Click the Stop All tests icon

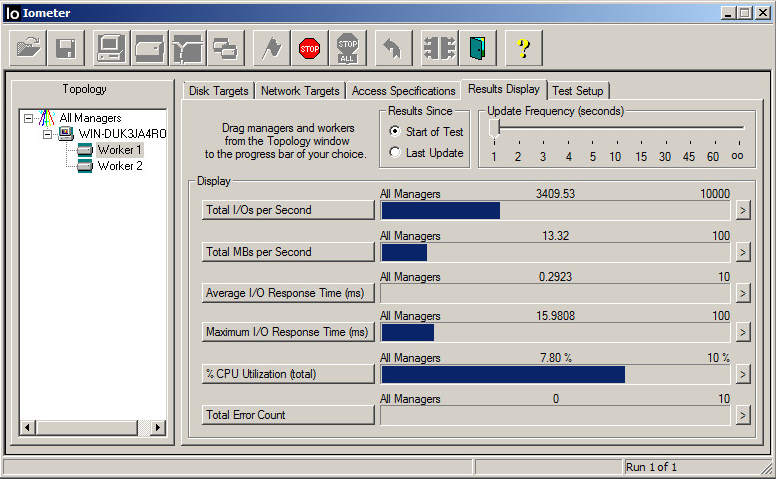[x=348, y=48]
